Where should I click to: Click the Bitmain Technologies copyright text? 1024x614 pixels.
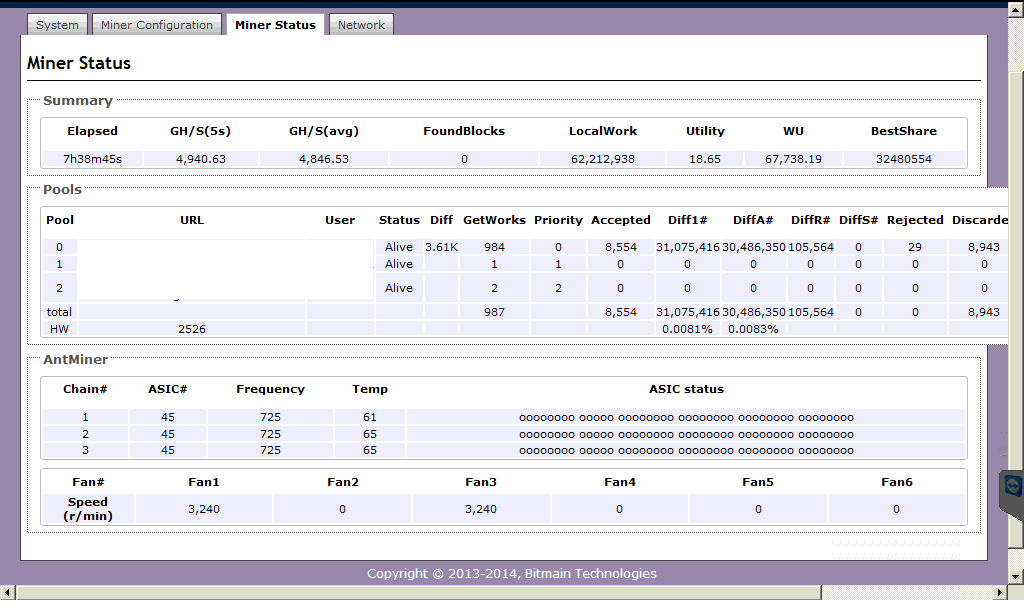(x=511, y=574)
